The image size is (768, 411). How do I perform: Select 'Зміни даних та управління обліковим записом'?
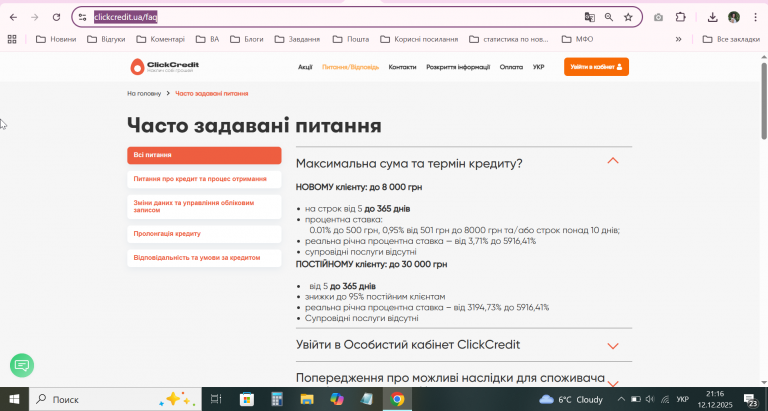click(x=204, y=207)
